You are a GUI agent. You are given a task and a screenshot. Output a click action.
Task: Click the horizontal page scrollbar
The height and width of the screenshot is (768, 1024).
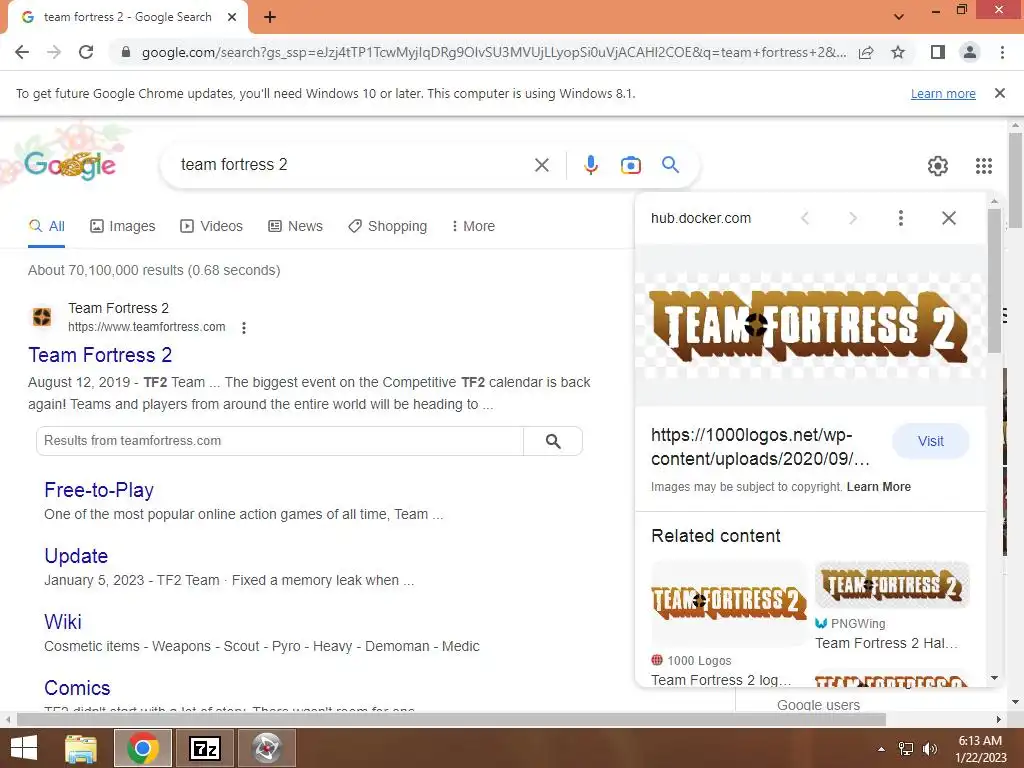[x=451, y=719]
